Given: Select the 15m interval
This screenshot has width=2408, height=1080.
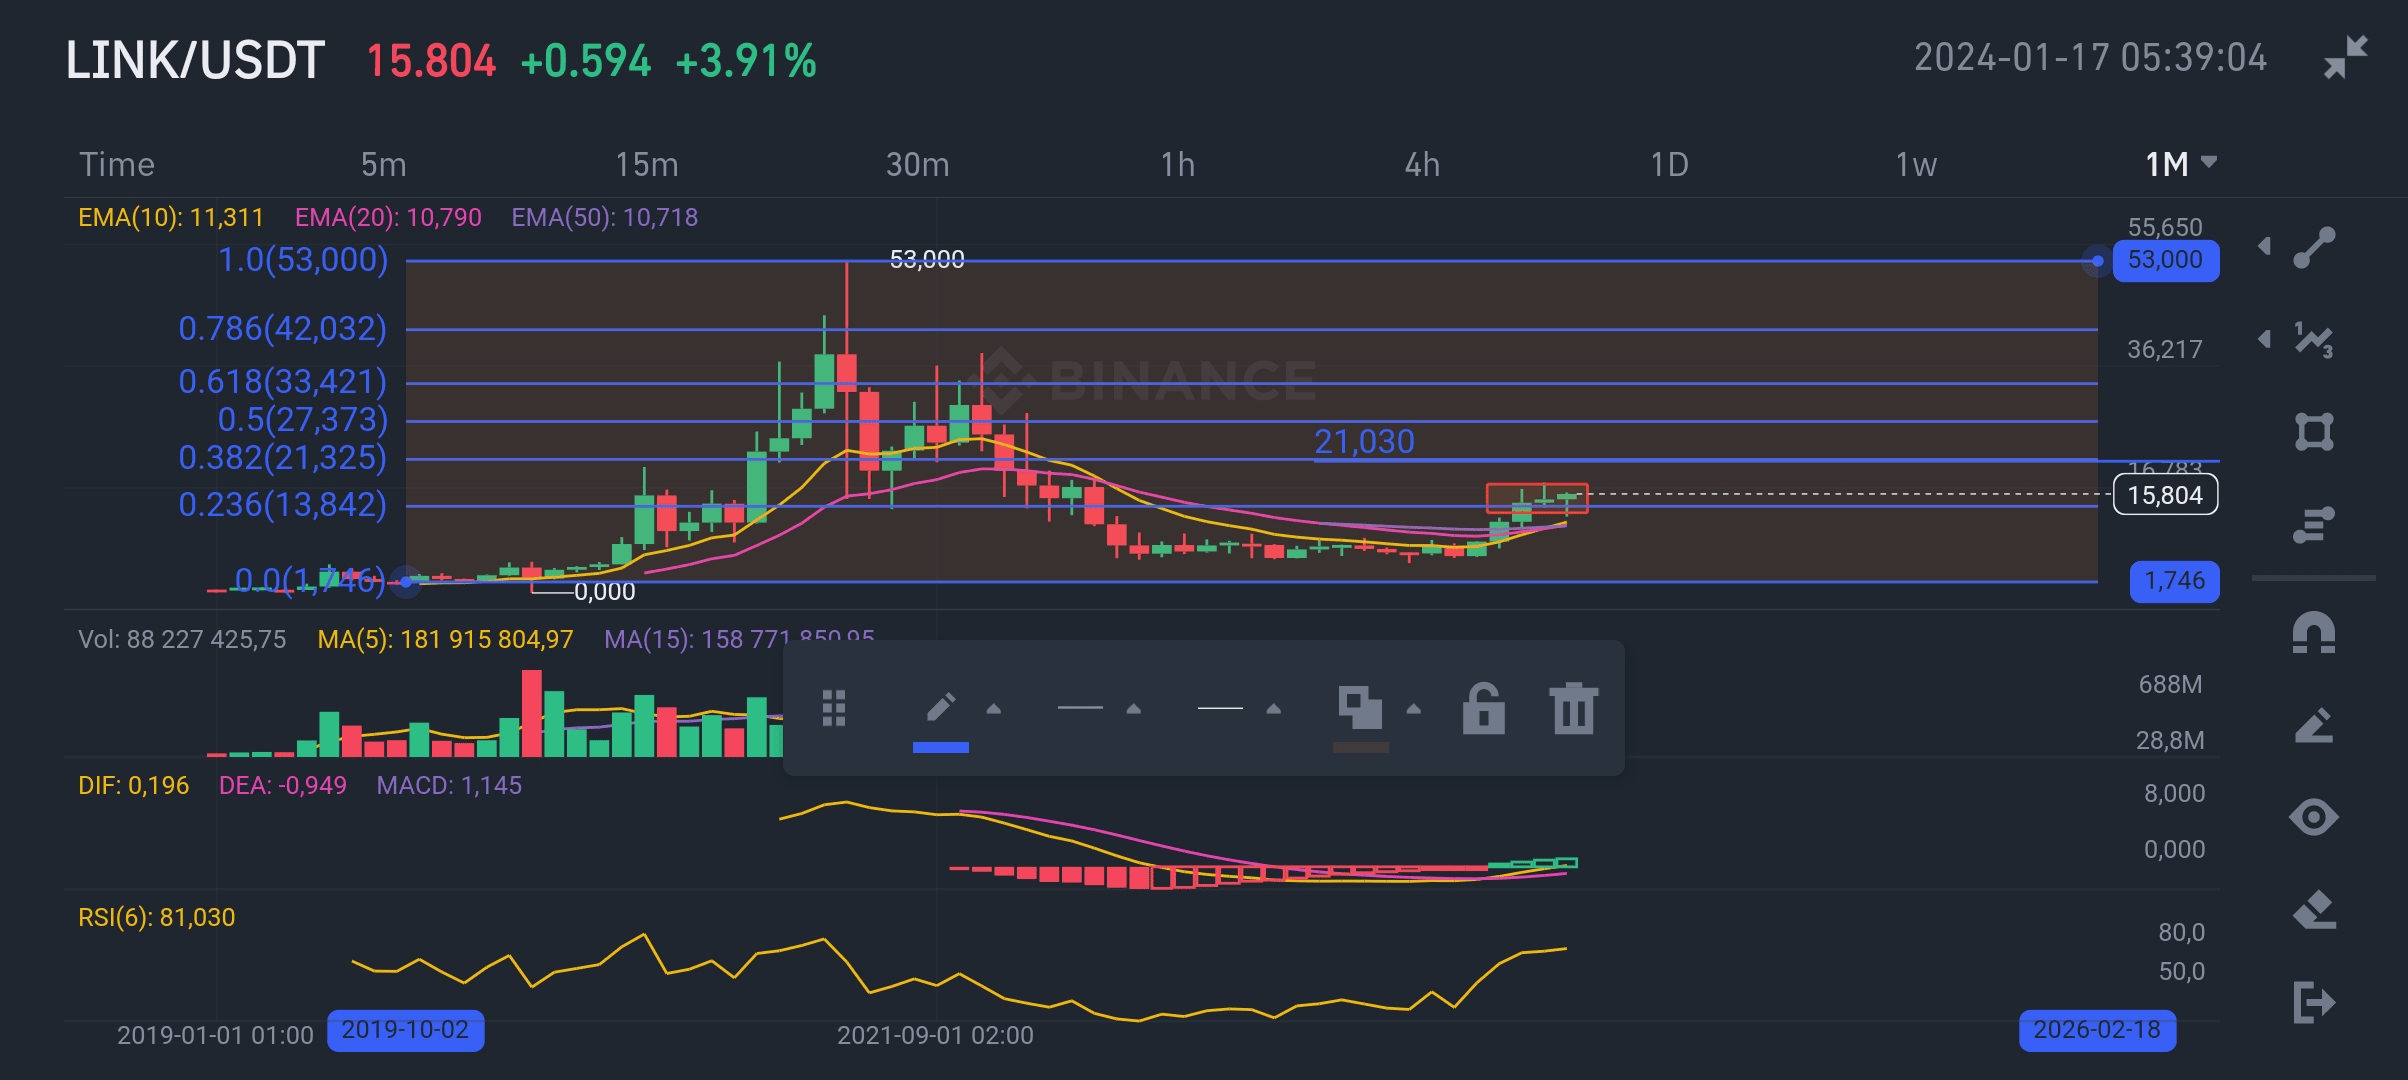Looking at the screenshot, I should tap(646, 164).
